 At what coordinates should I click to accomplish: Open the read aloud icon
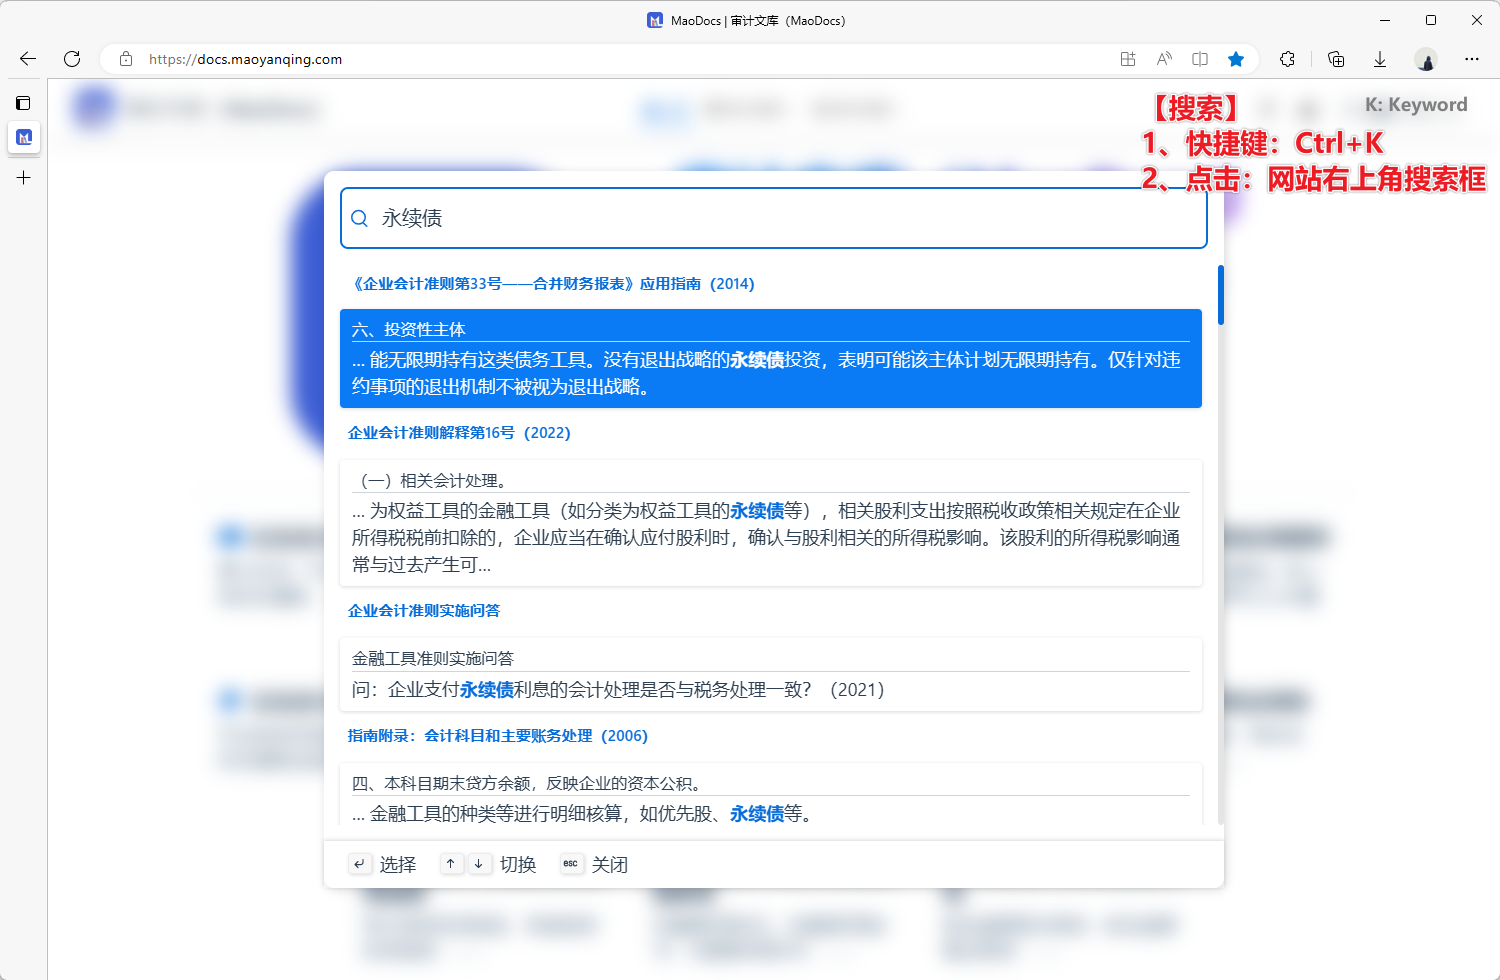coord(1164,59)
